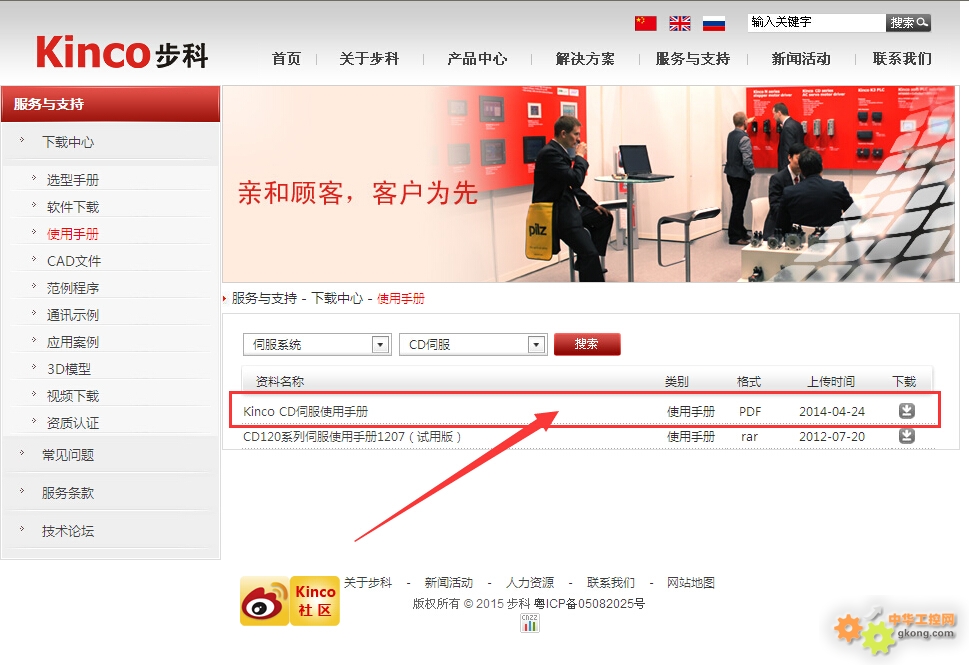
Task: Click the rar format cell
Action: point(749,436)
